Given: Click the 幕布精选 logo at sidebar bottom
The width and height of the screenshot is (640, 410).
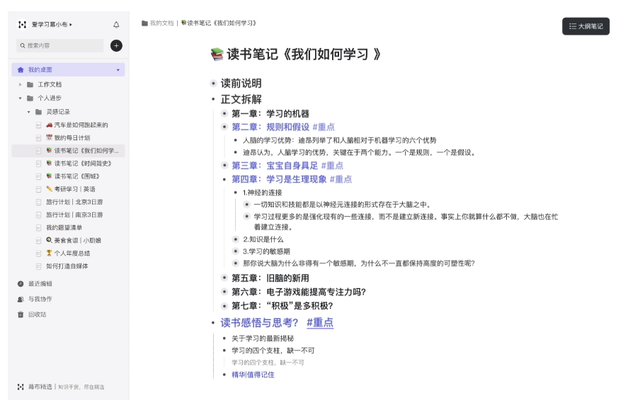Looking at the screenshot, I should [x=20, y=387].
